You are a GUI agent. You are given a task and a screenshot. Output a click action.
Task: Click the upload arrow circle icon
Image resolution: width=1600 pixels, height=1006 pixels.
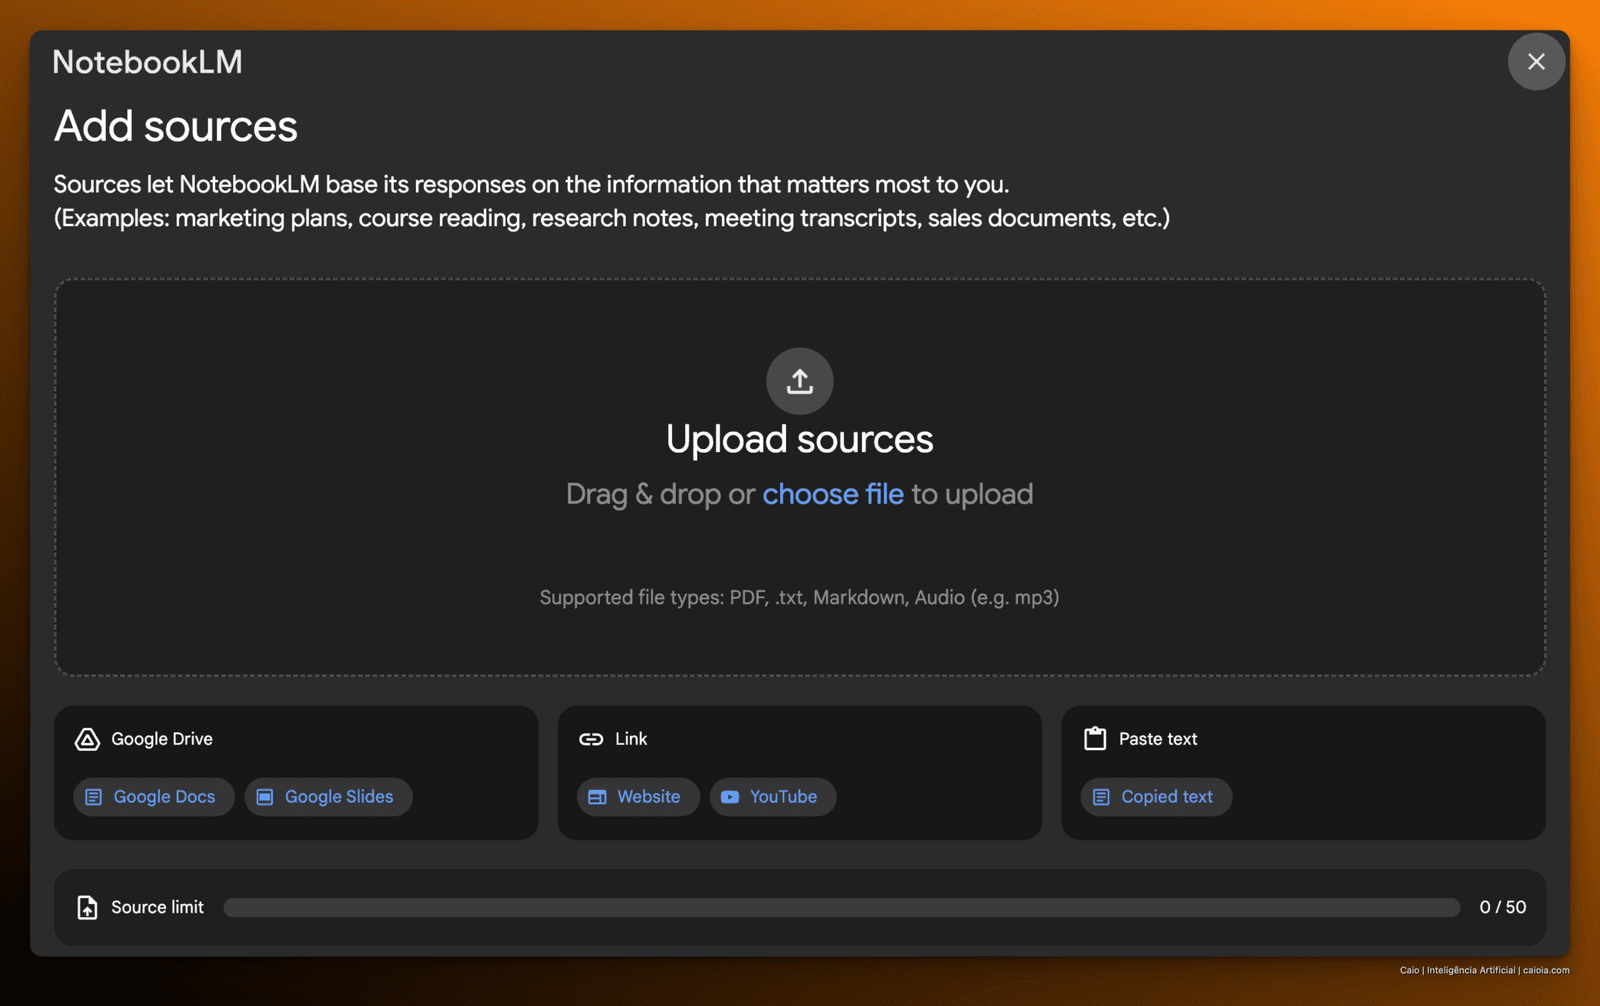point(799,381)
